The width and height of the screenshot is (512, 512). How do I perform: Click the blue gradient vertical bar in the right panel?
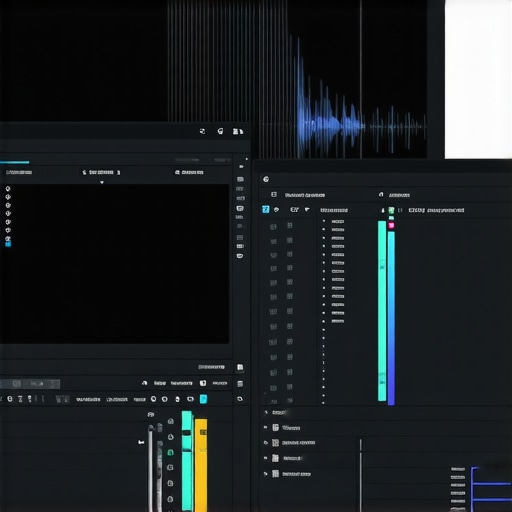click(391, 318)
